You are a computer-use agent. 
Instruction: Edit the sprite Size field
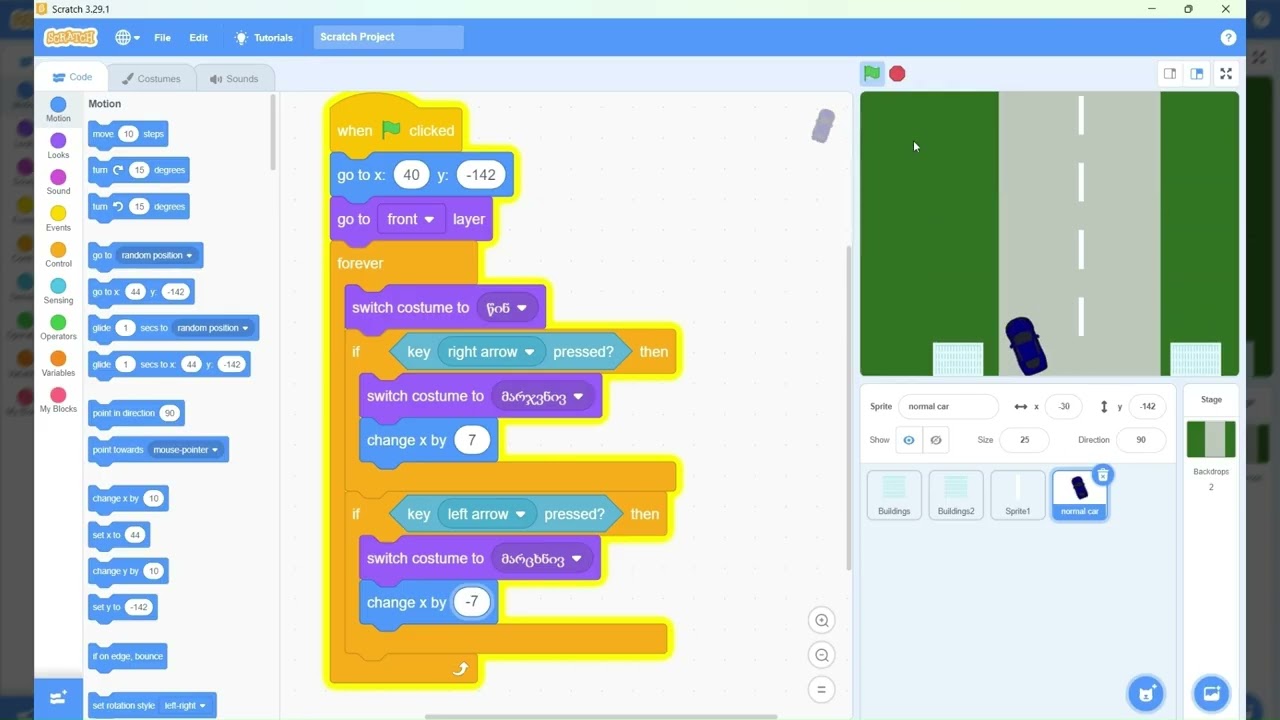(x=1024, y=440)
